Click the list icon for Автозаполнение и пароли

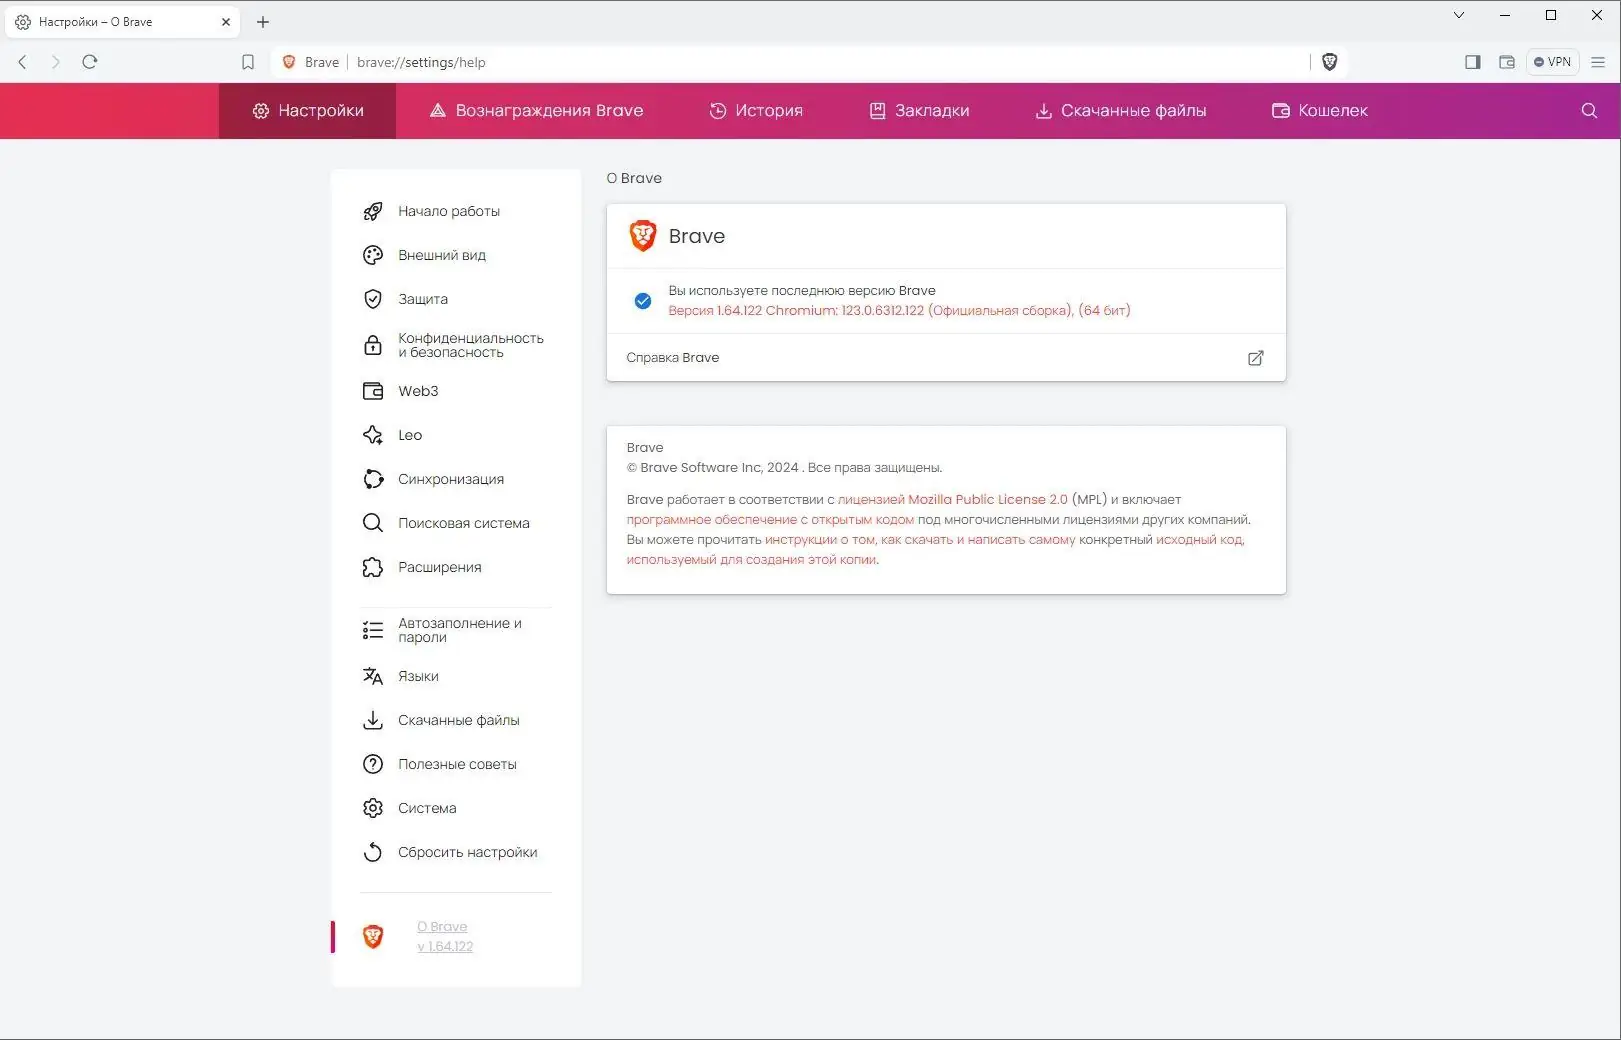373,630
